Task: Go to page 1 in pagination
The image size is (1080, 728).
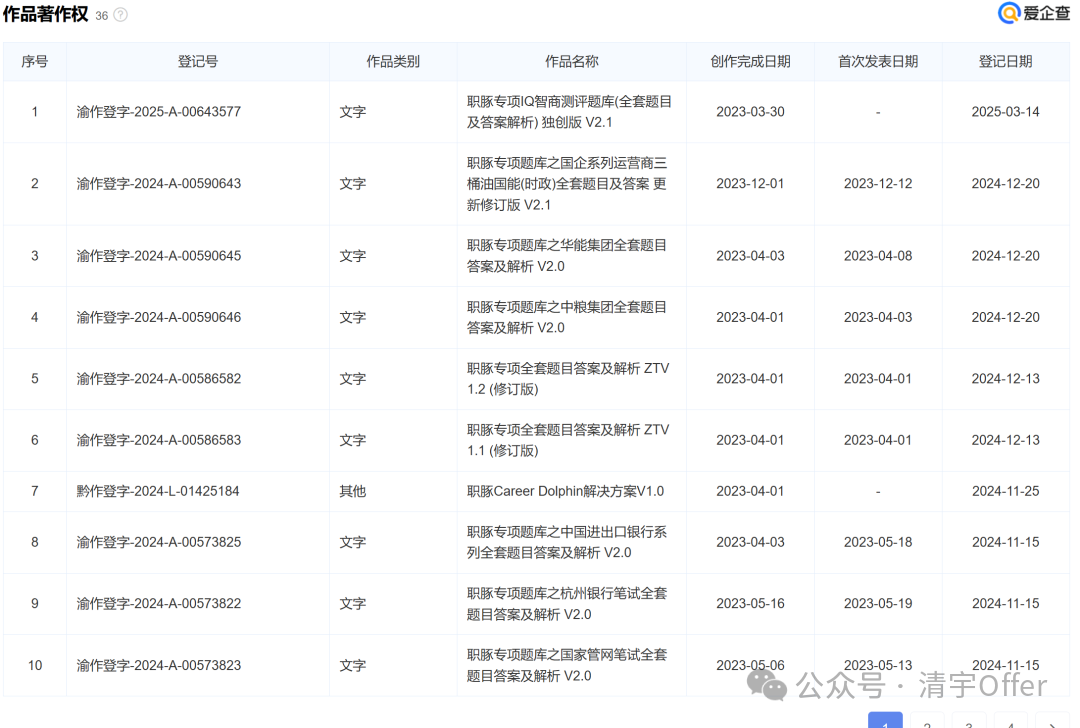Action: (885, 720)
